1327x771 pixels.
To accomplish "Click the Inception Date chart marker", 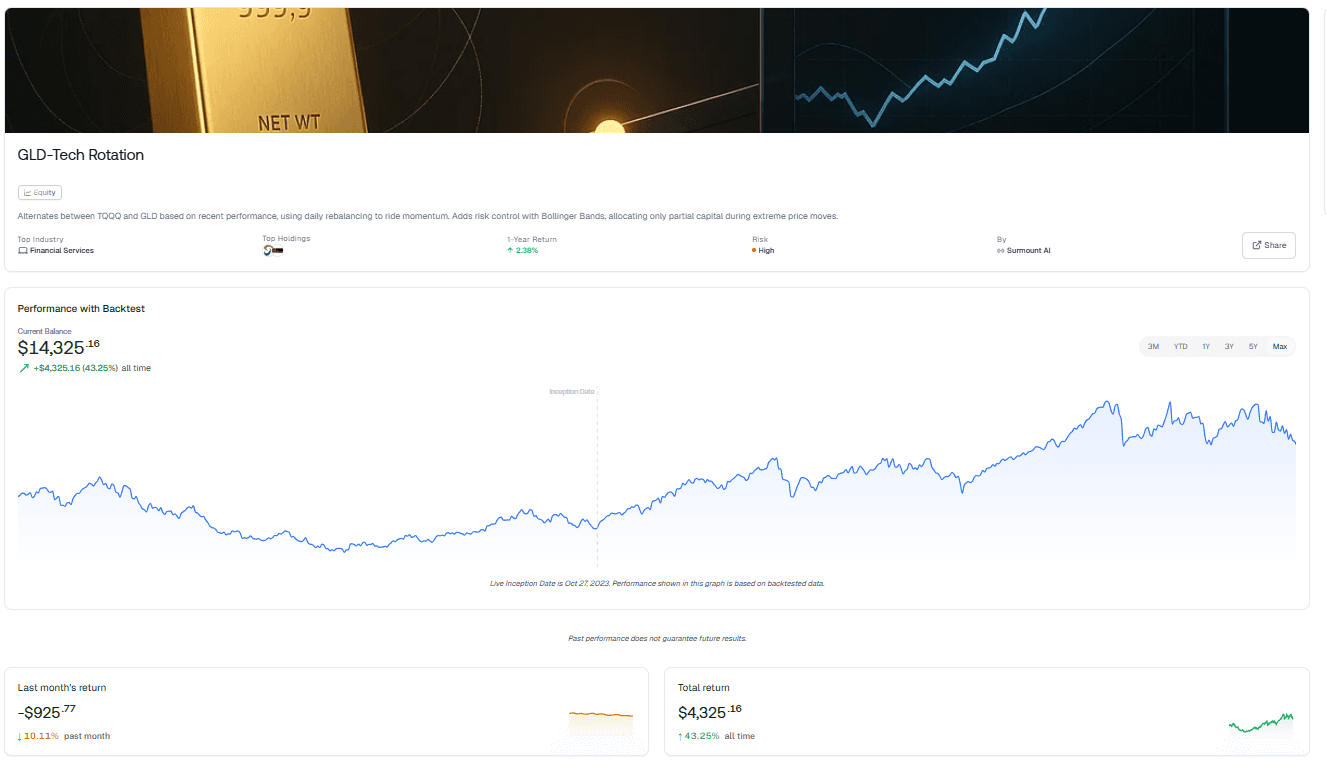I will 572,392.
